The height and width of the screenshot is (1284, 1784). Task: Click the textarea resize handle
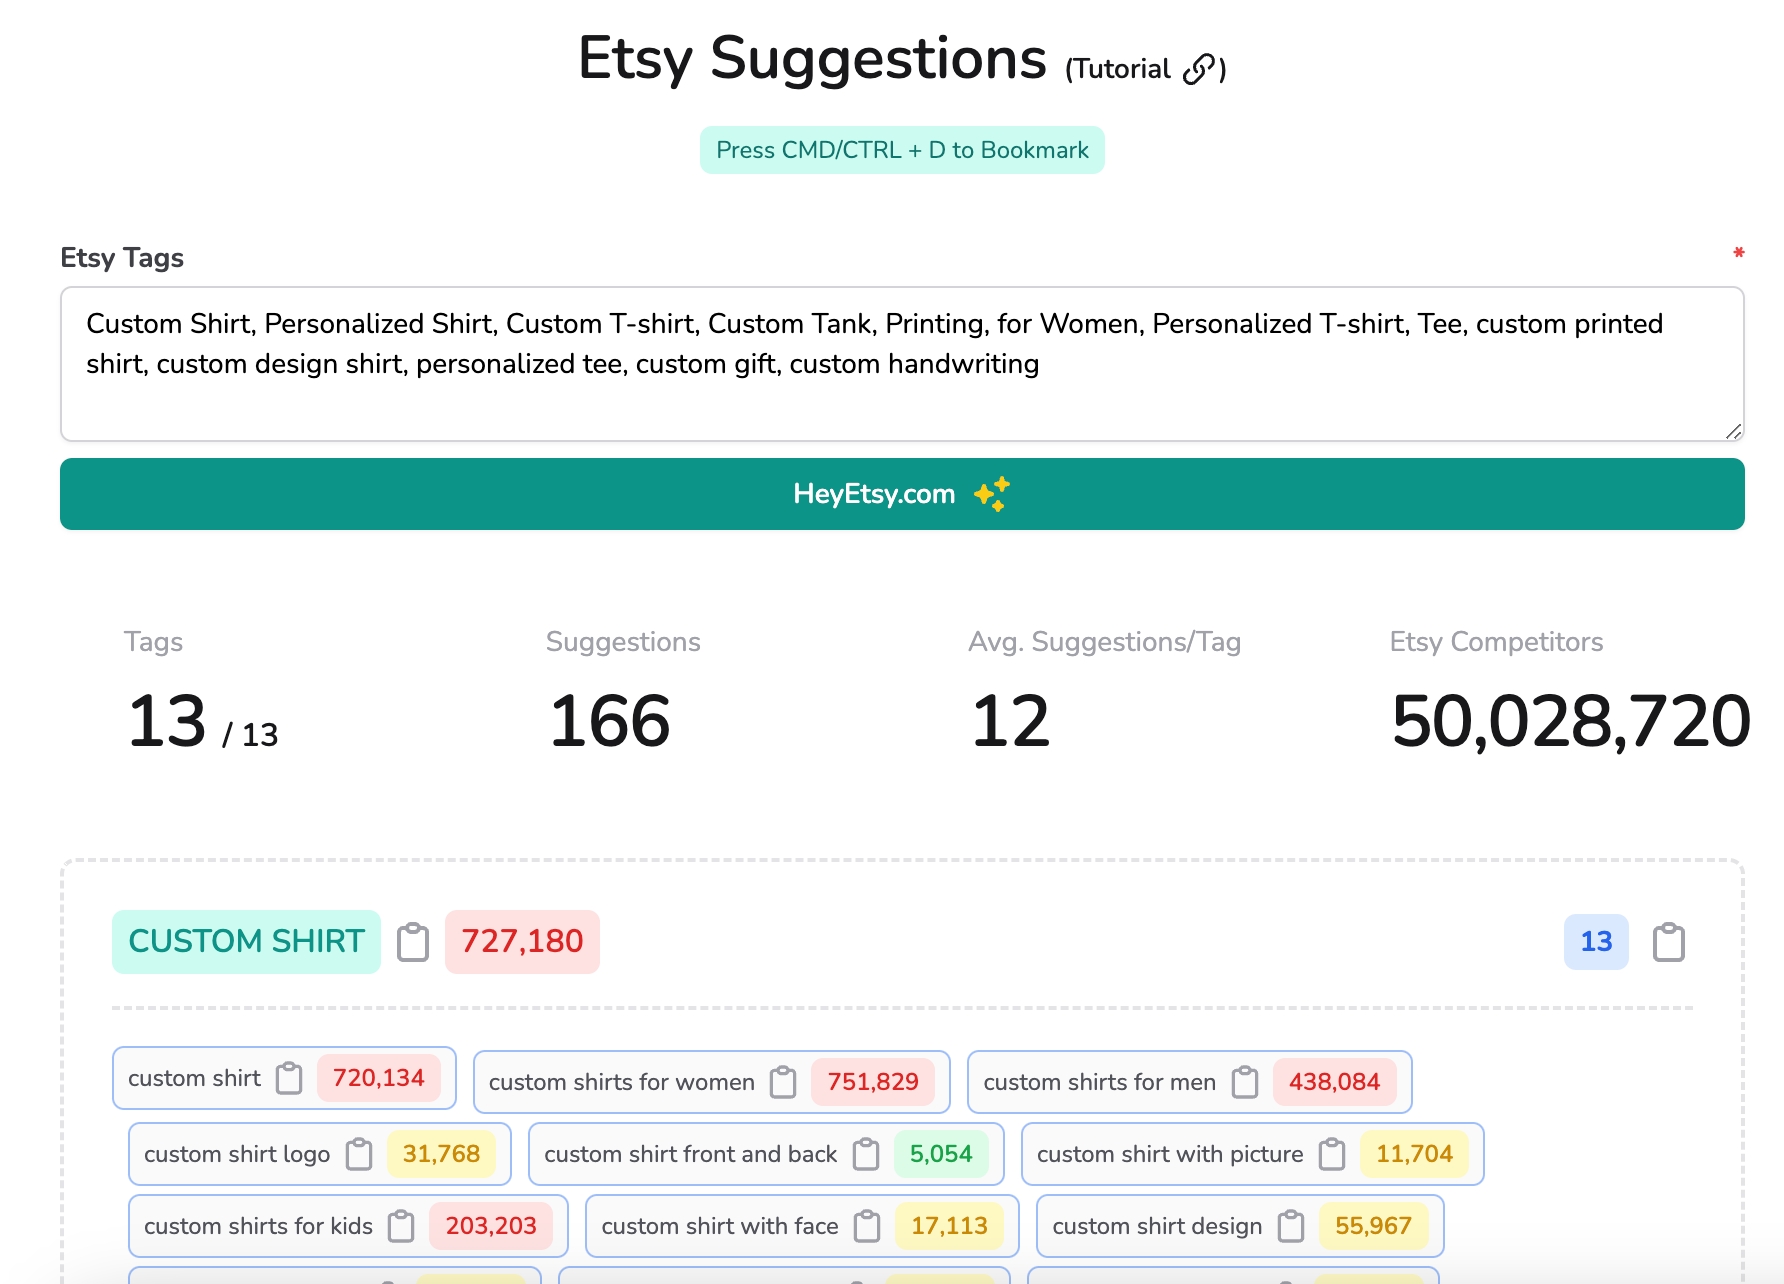tap(1733, 431)
